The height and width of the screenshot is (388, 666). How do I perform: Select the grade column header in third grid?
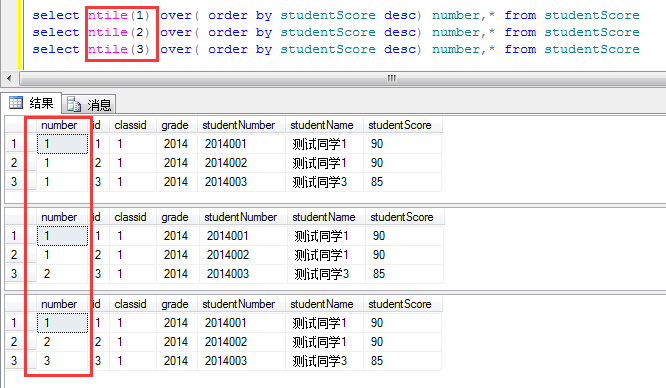coord(175,304)
